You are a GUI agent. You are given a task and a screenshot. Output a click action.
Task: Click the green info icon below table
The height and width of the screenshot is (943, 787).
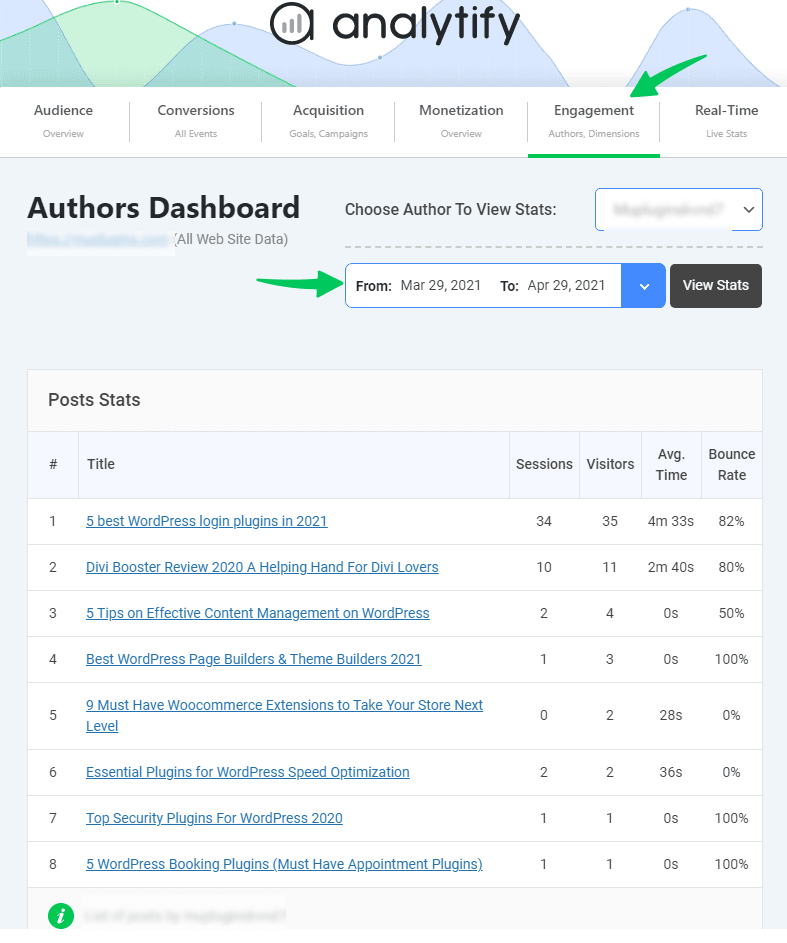61,916
